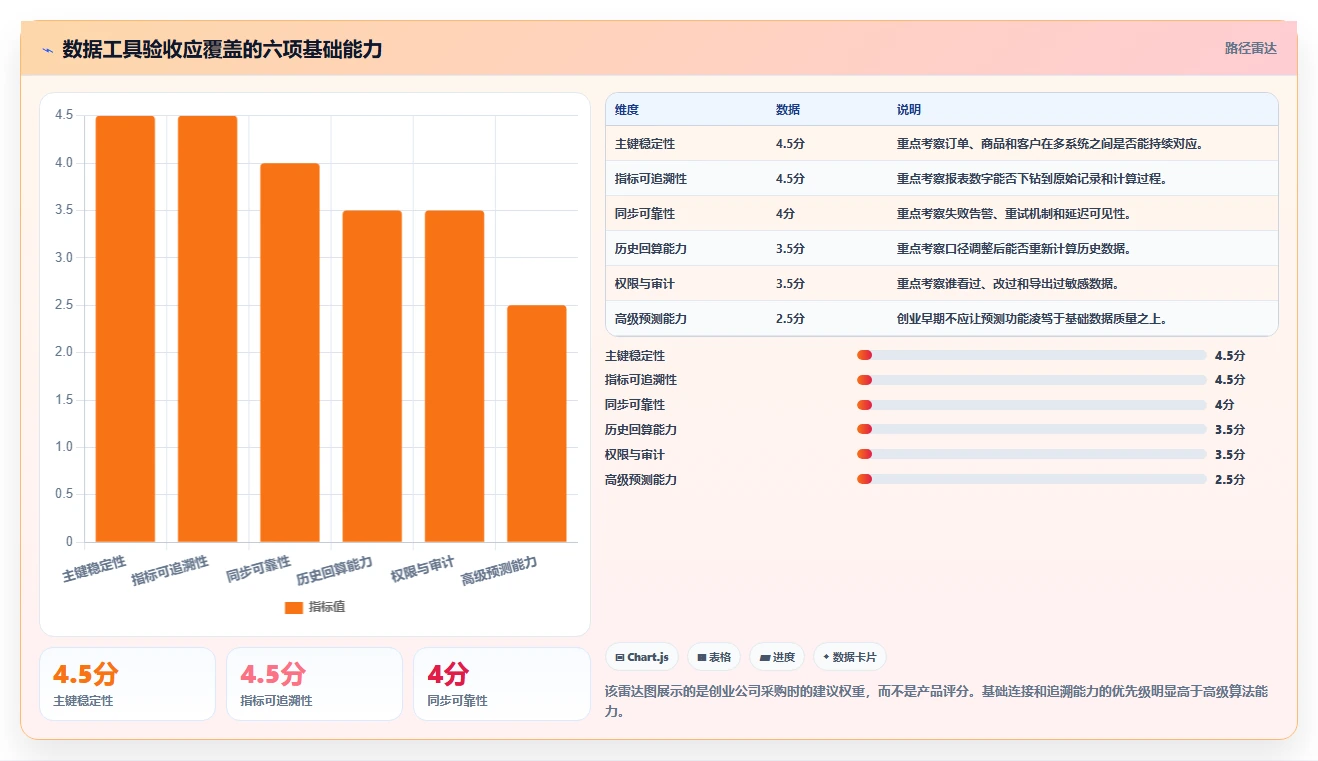Screen dimensions: 1318x761
Task: Click the 指标可追溯性 progress bar
Action: coord(1031,380)
